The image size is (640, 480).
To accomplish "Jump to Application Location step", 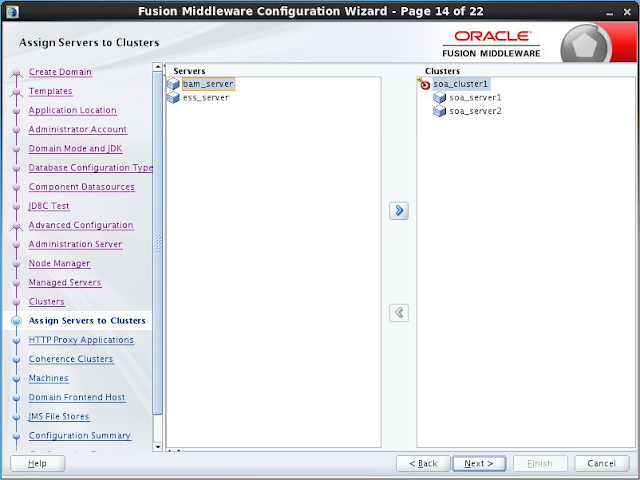I will click(x=73, y=110).
